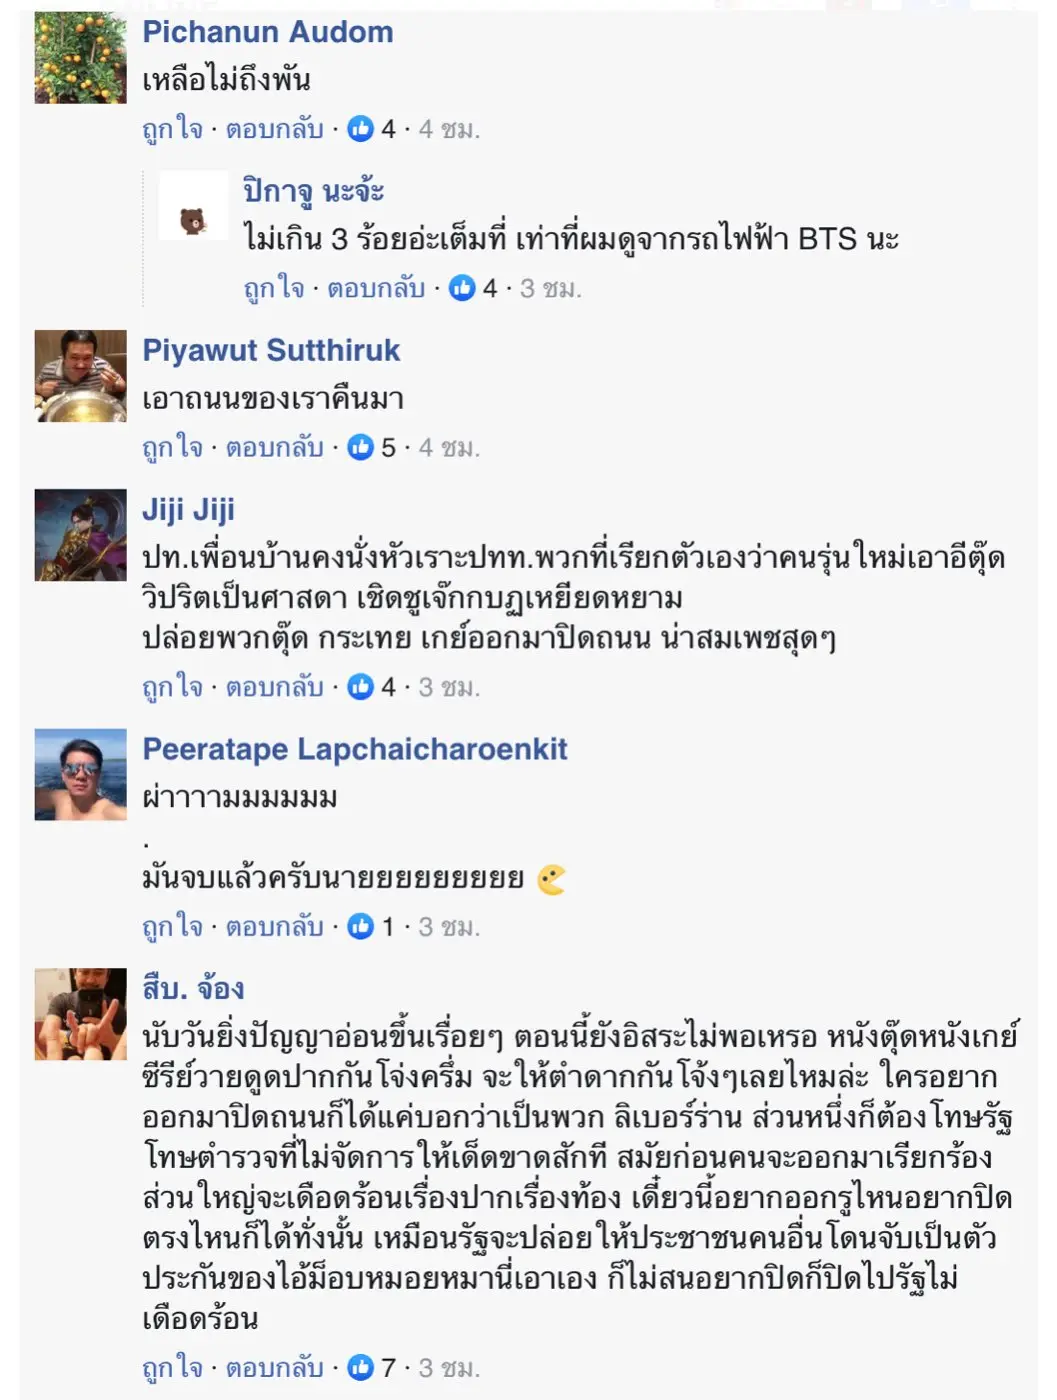Reply to Piyawut Sutthiruk's comment via ตอบกลับ

[x=275, y=447]
